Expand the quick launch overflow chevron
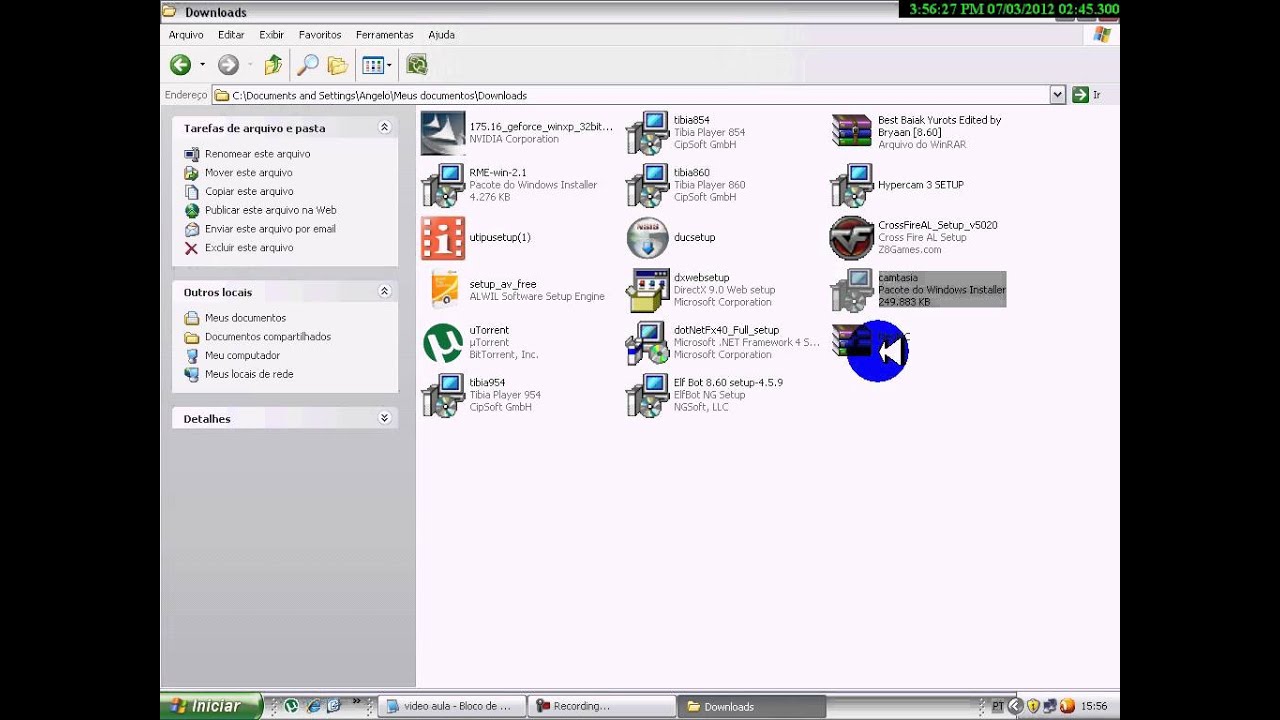 pos(357,702)
